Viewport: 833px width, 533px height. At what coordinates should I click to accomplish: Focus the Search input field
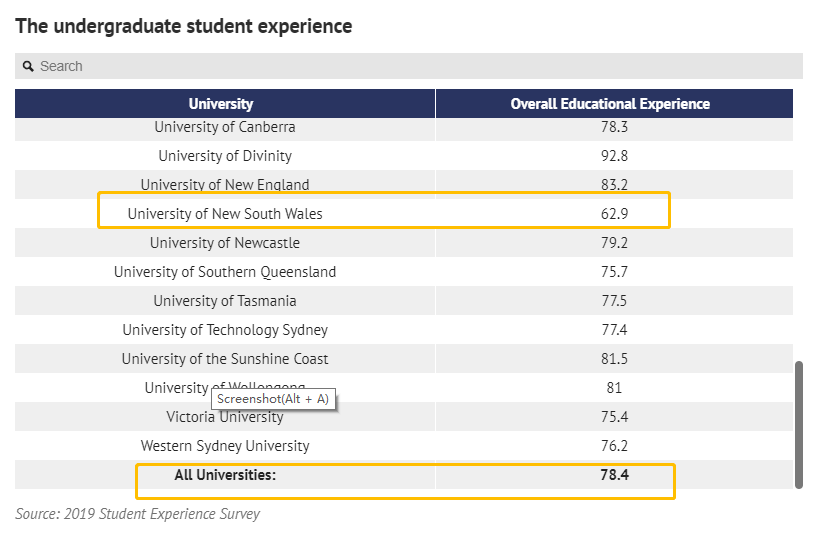[x=409, y=66]
